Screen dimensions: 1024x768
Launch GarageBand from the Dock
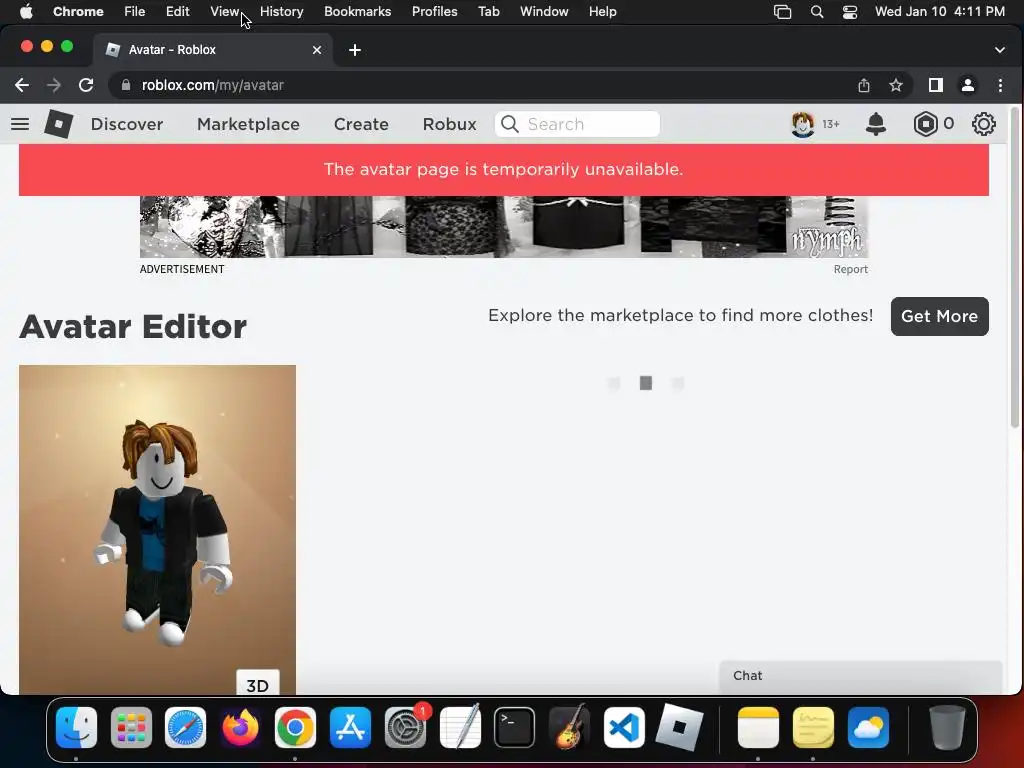[569, 728]
